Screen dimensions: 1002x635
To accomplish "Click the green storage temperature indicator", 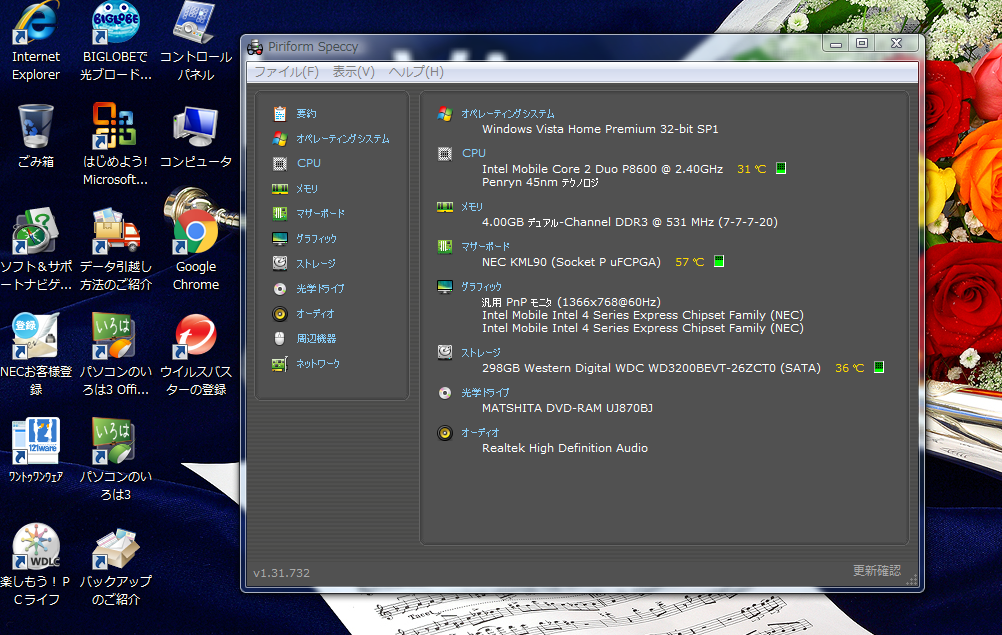I will pyautogui.click(x=879, y=367).
